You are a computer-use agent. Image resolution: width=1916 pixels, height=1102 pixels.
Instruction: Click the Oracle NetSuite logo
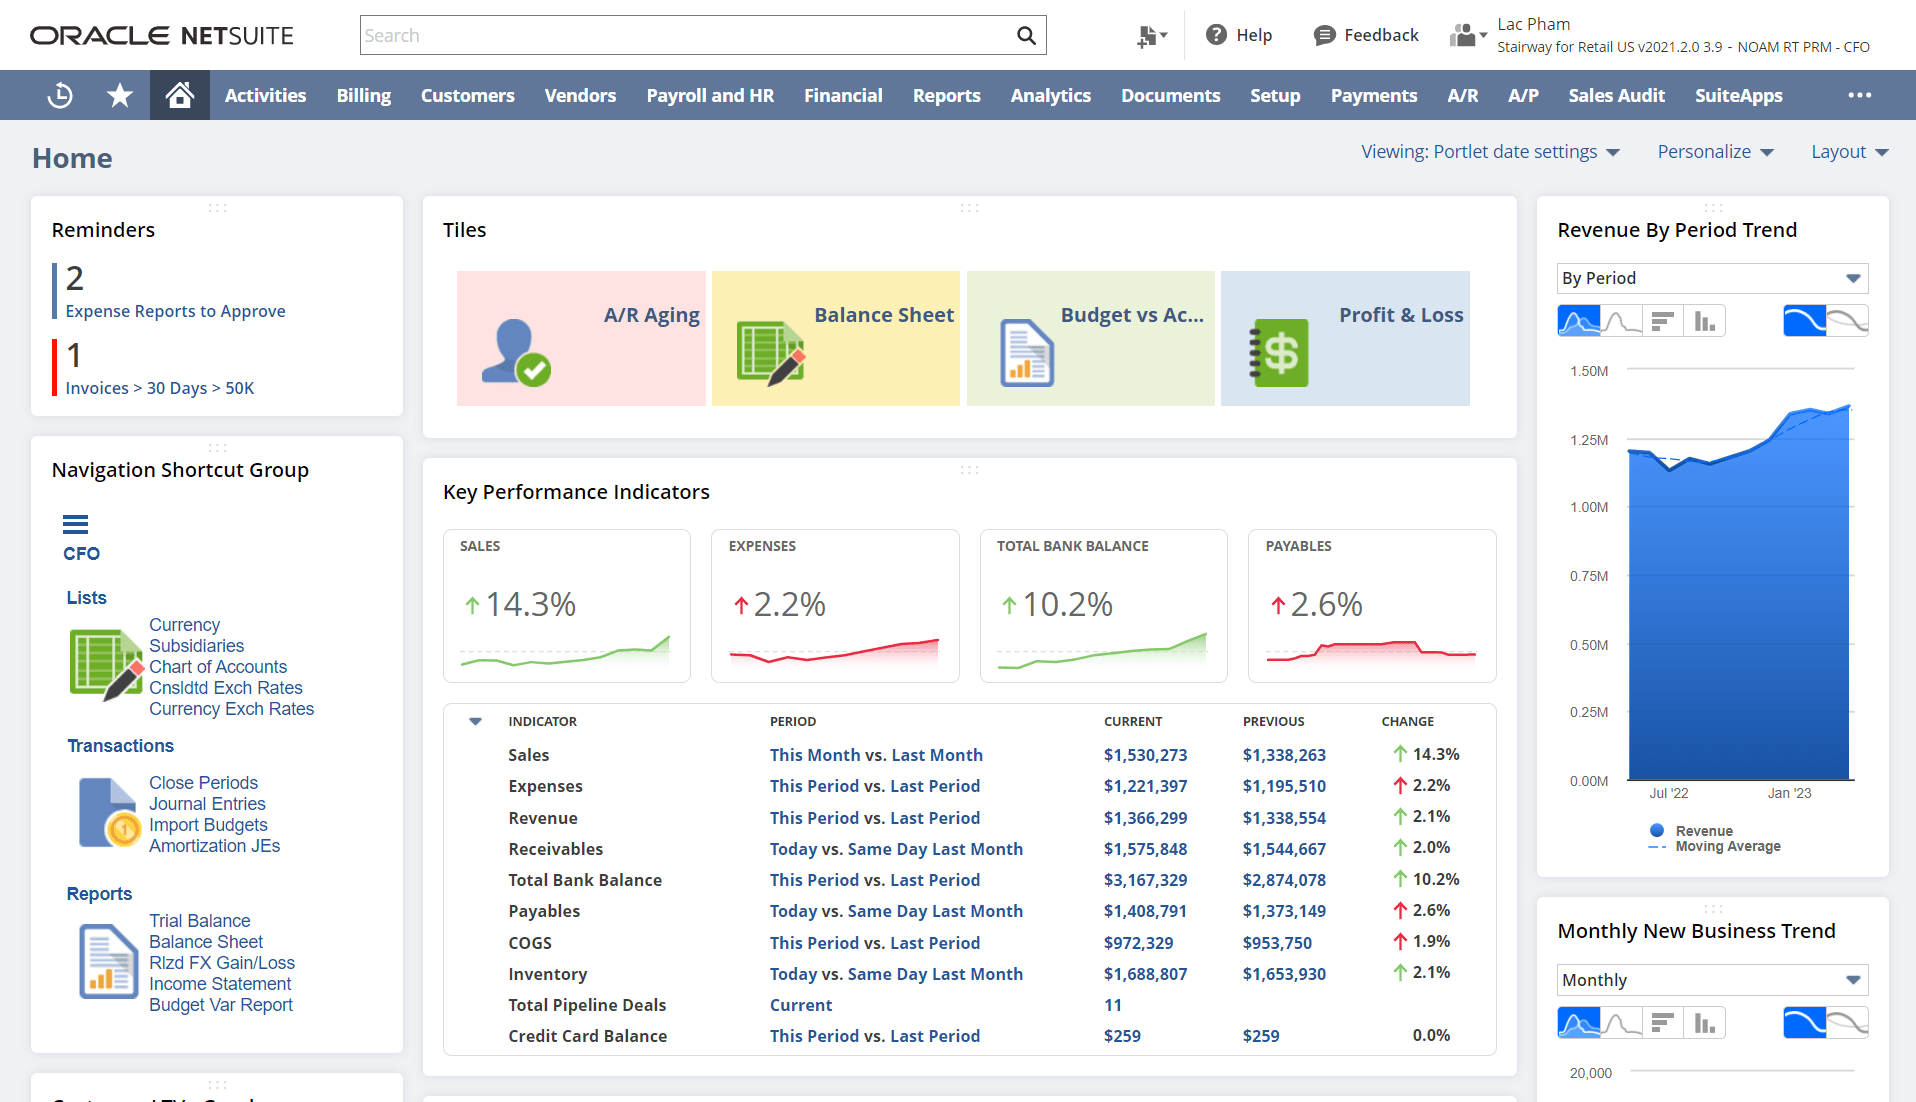pos(162,35)
